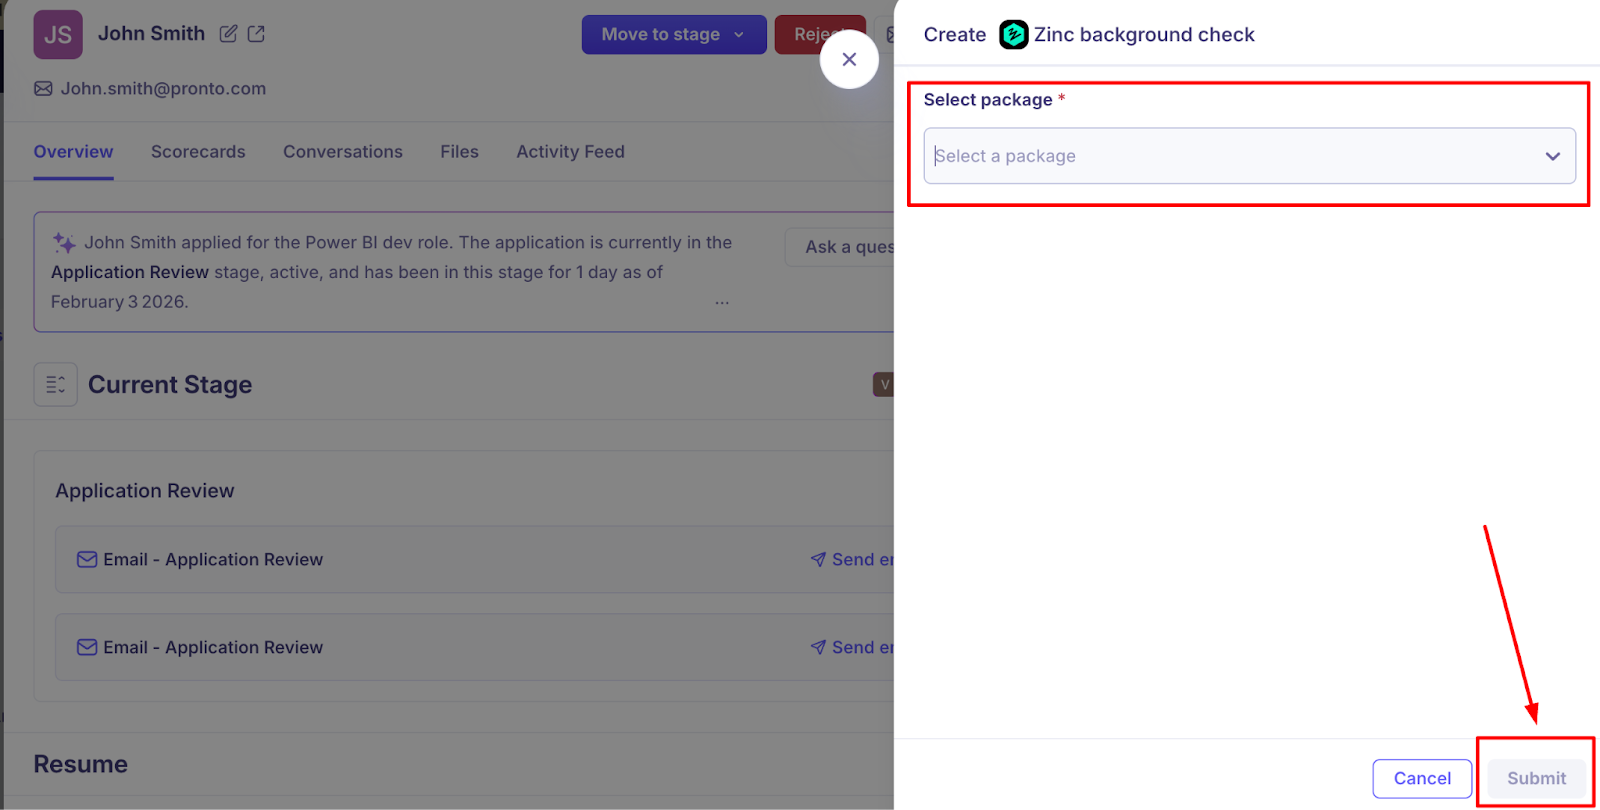Screen dimensions: 1600x810
Task: Click the AI sparkle icon in summary box
Action: pos(64,243)
